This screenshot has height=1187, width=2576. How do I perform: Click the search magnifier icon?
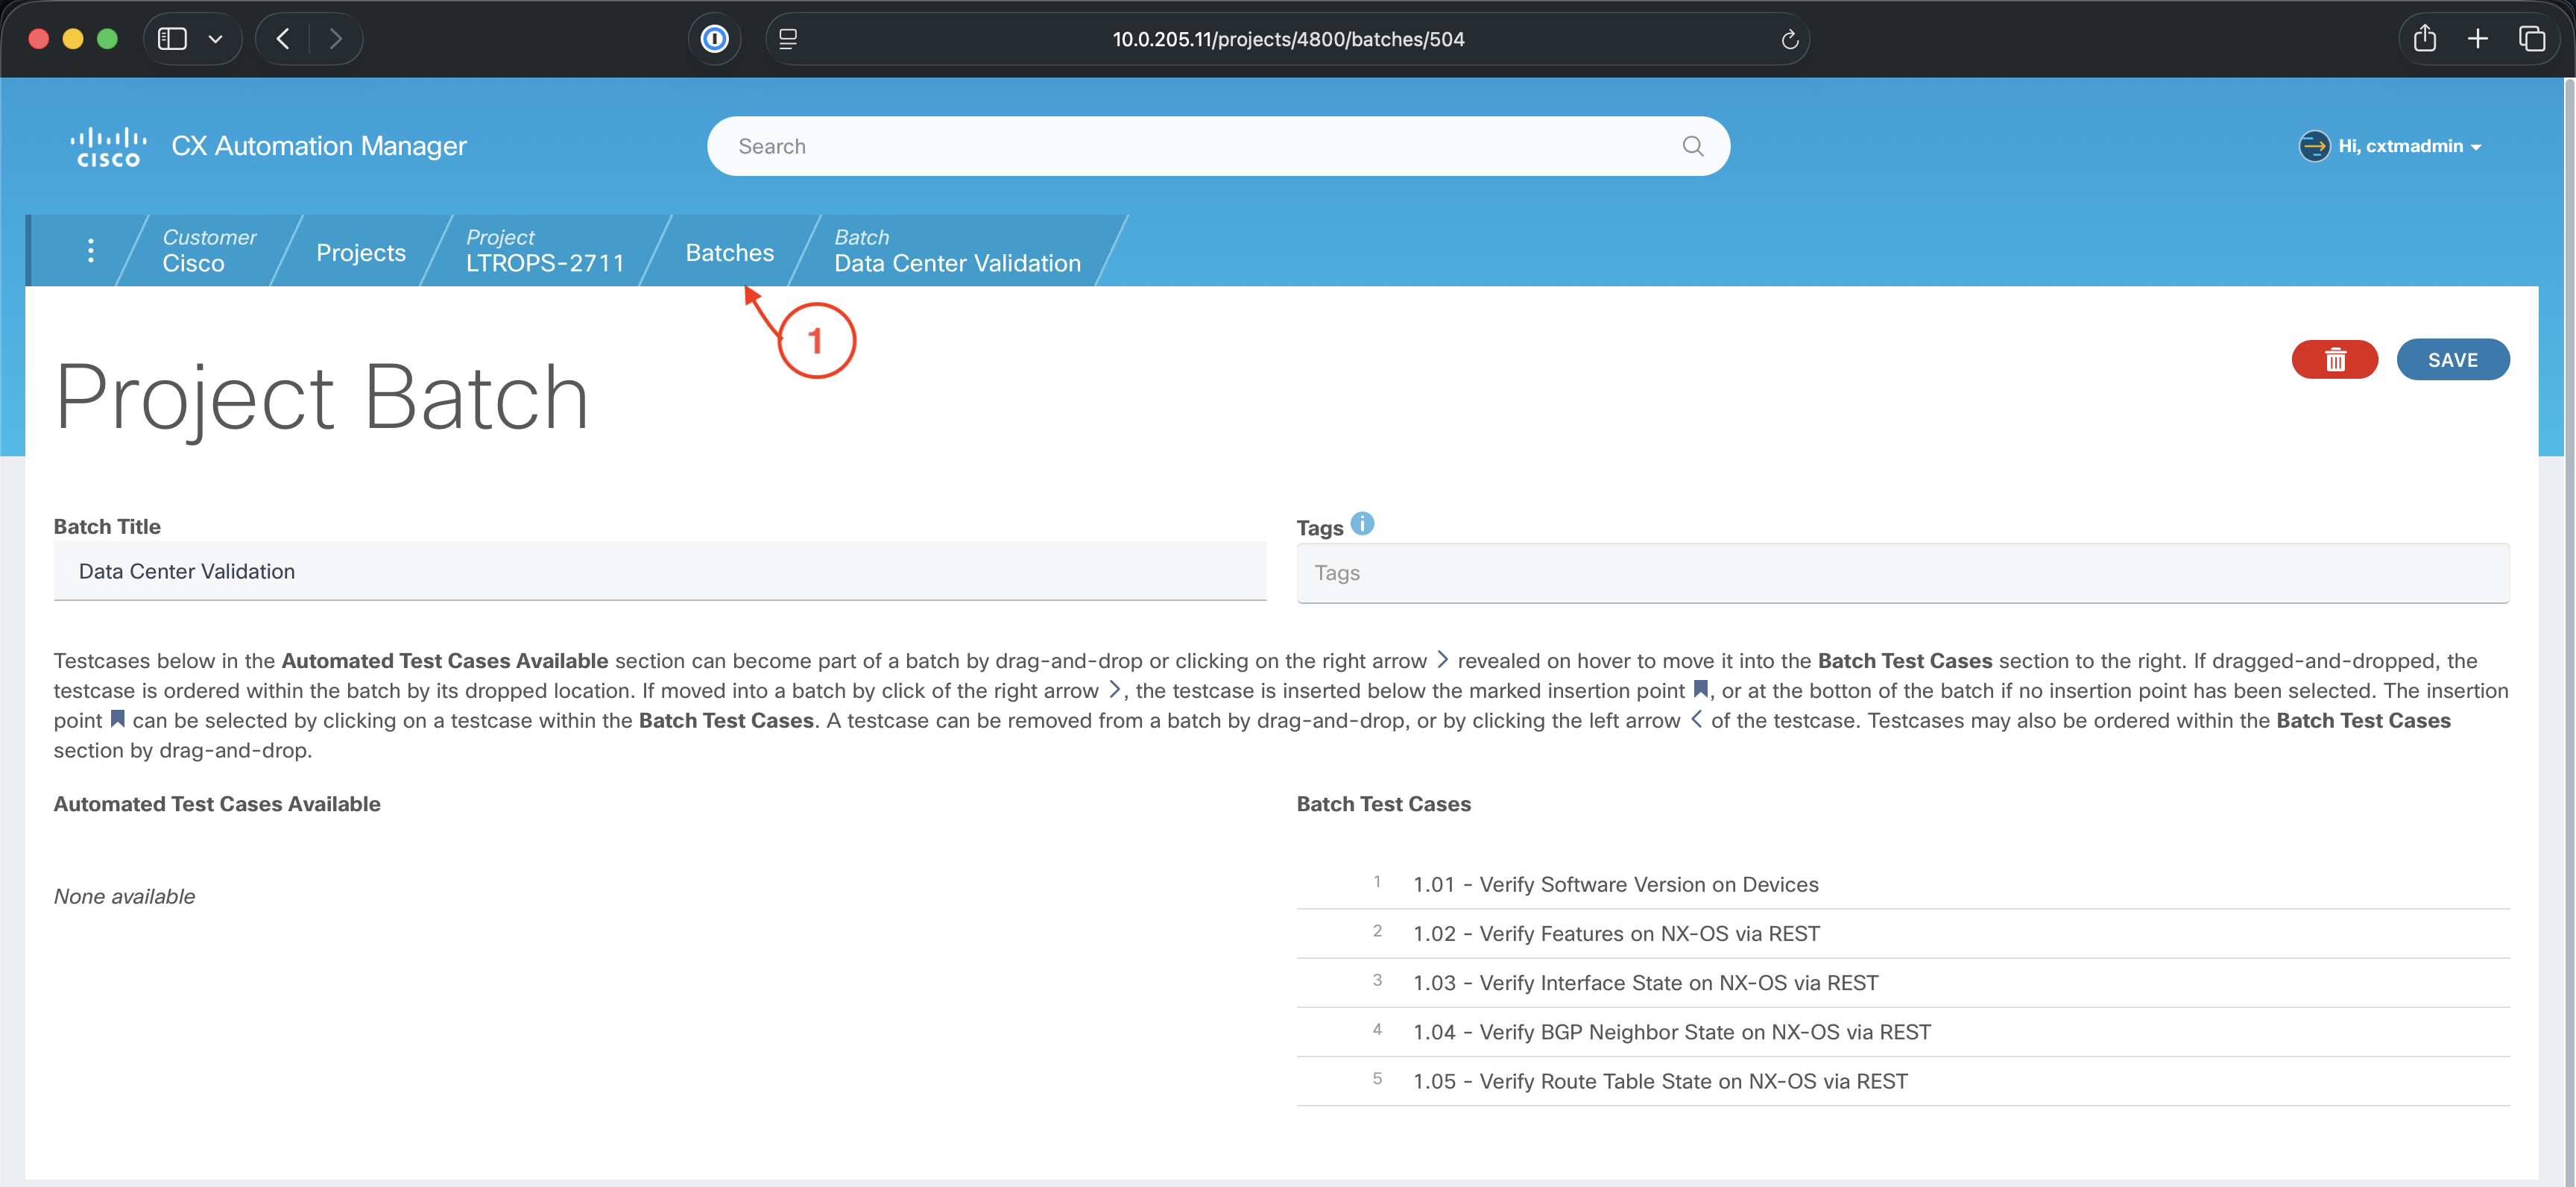click(1692, 146)
